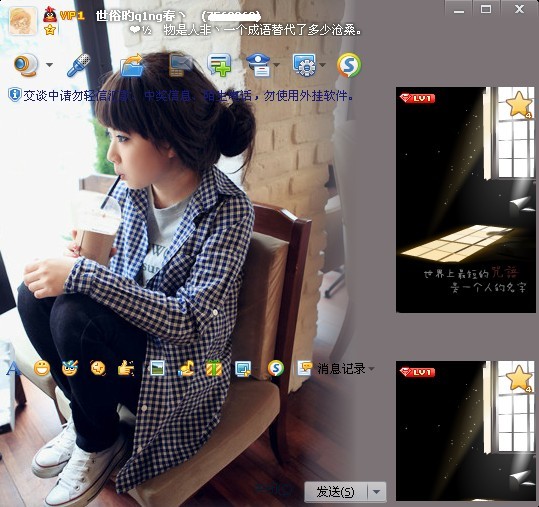This screenshot has width=539, height=507.
Task: Click the gold star on the lower QQ show
Action: pyautogui.click(x=519, y=378)
